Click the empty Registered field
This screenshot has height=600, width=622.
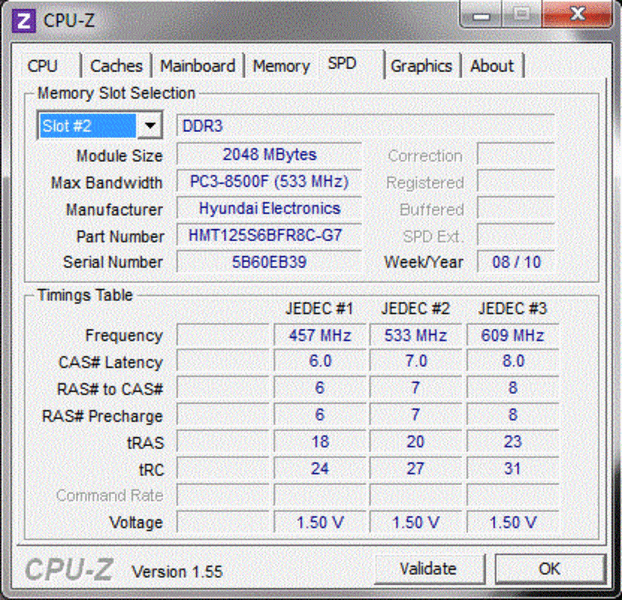(x=516, y=181)
